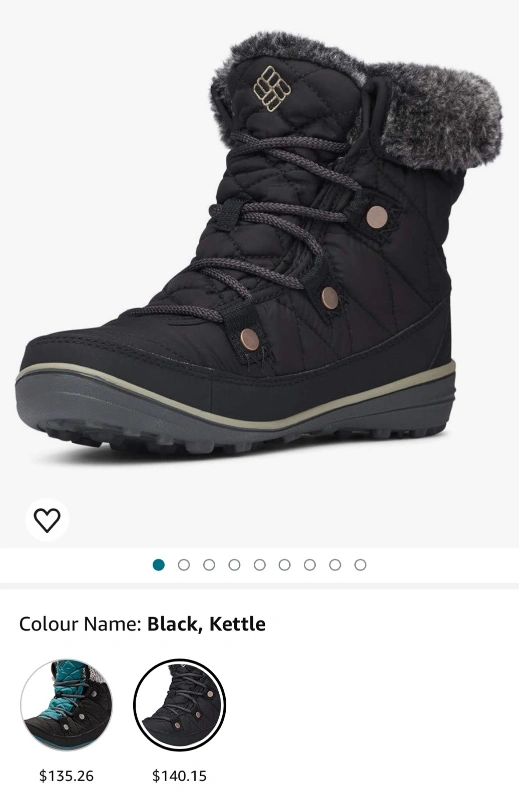
Task: Go to second image carousel dot
Action: point(184,565)
